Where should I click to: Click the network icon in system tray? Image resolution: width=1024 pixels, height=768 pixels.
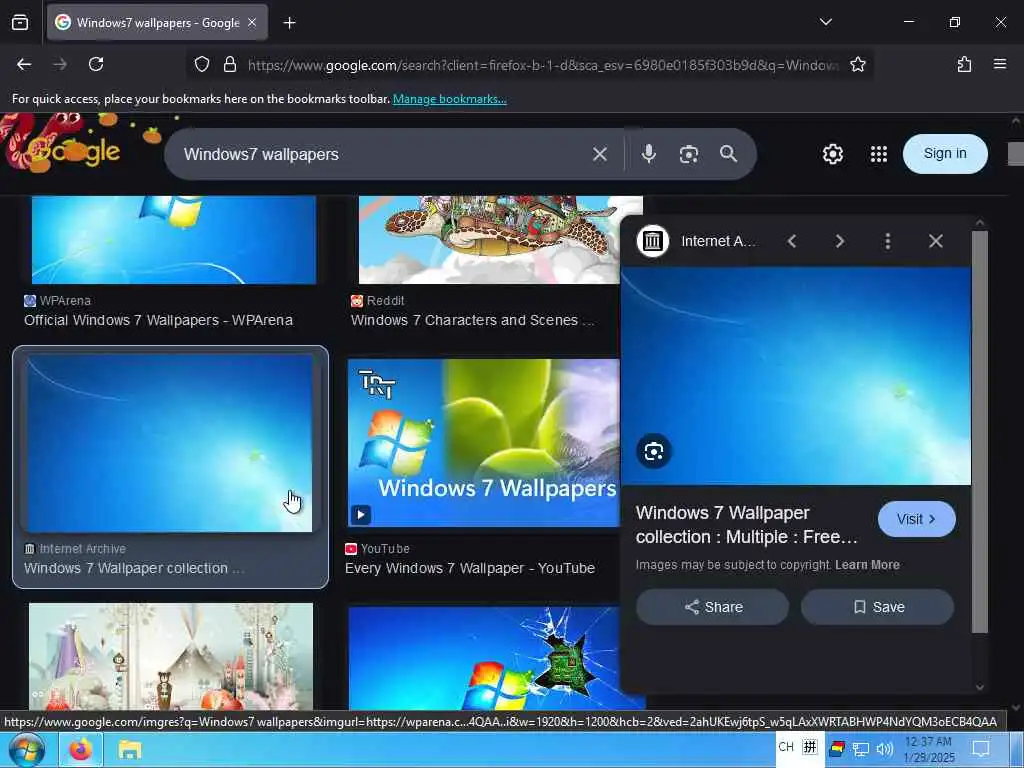click(861, 750)
